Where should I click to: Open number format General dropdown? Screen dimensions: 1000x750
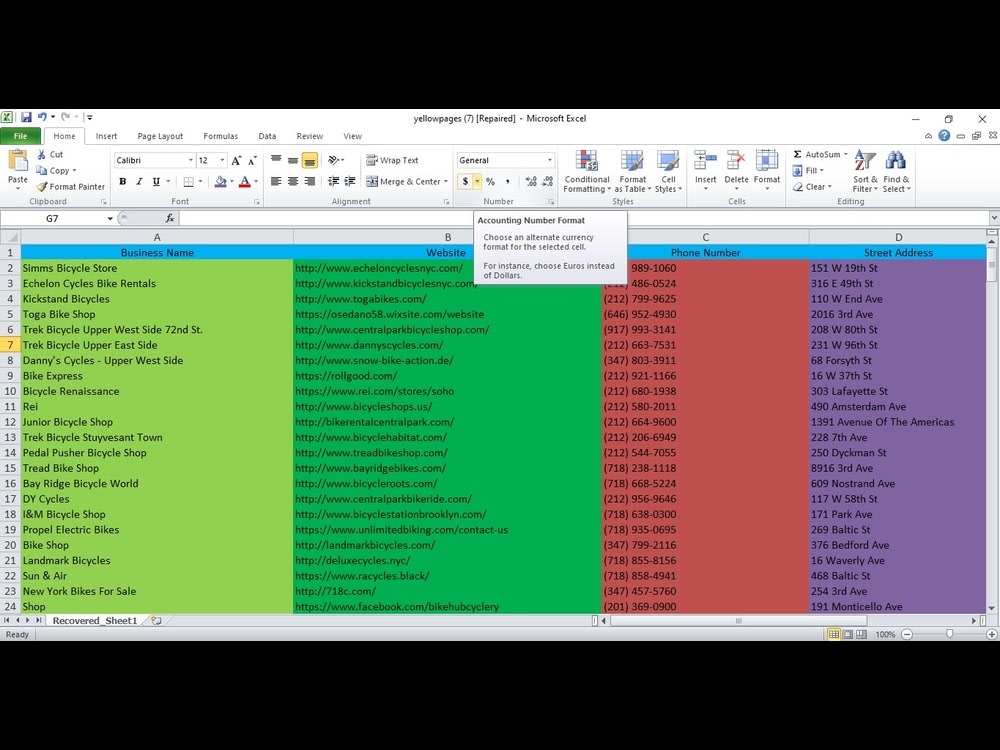(550, 160)
